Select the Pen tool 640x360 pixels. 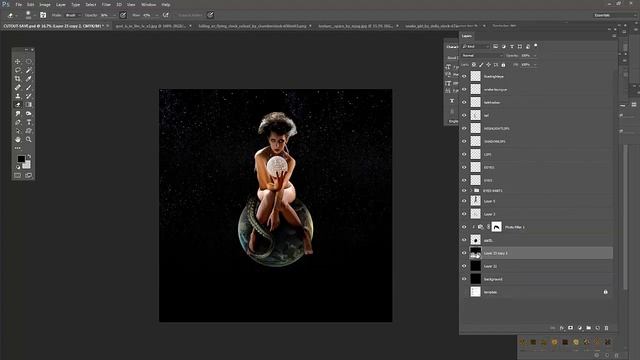click(18, 122)
